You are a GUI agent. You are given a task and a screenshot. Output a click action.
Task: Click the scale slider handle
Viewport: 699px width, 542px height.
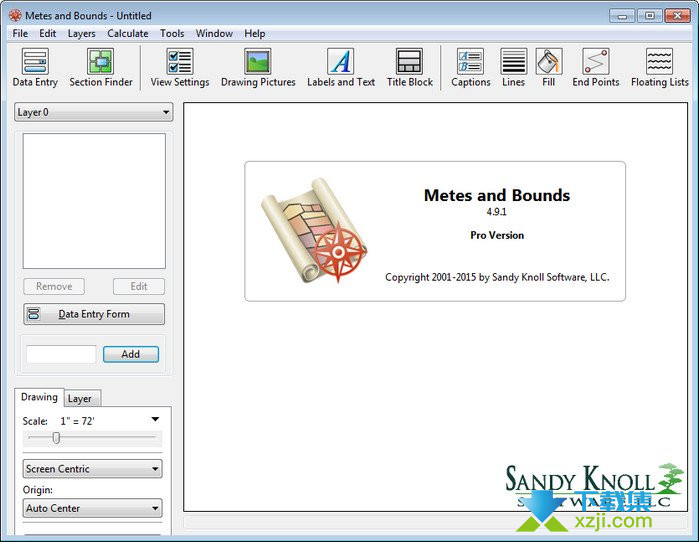tap(56, 438)
